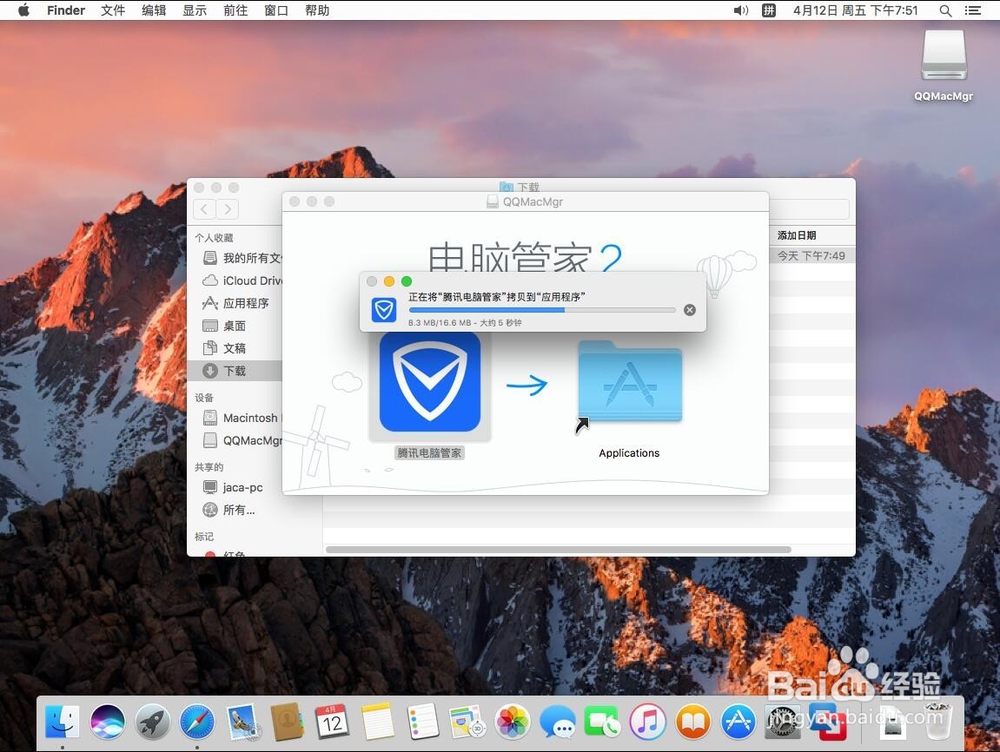Open the Apple menu
The width and height of the screenshot is (1000, 752).
tap(24, 10)
